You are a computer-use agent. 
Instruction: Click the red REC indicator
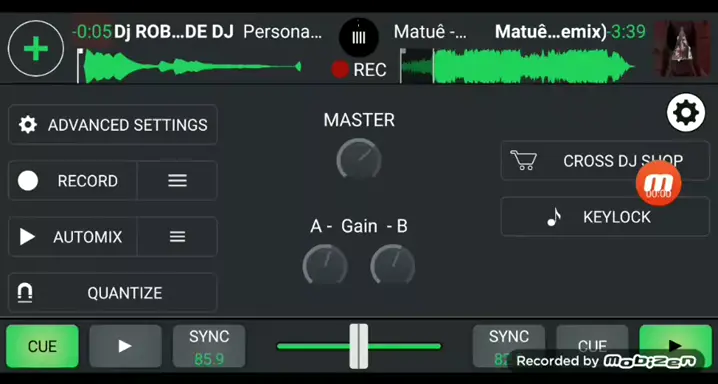coord(359,70)
